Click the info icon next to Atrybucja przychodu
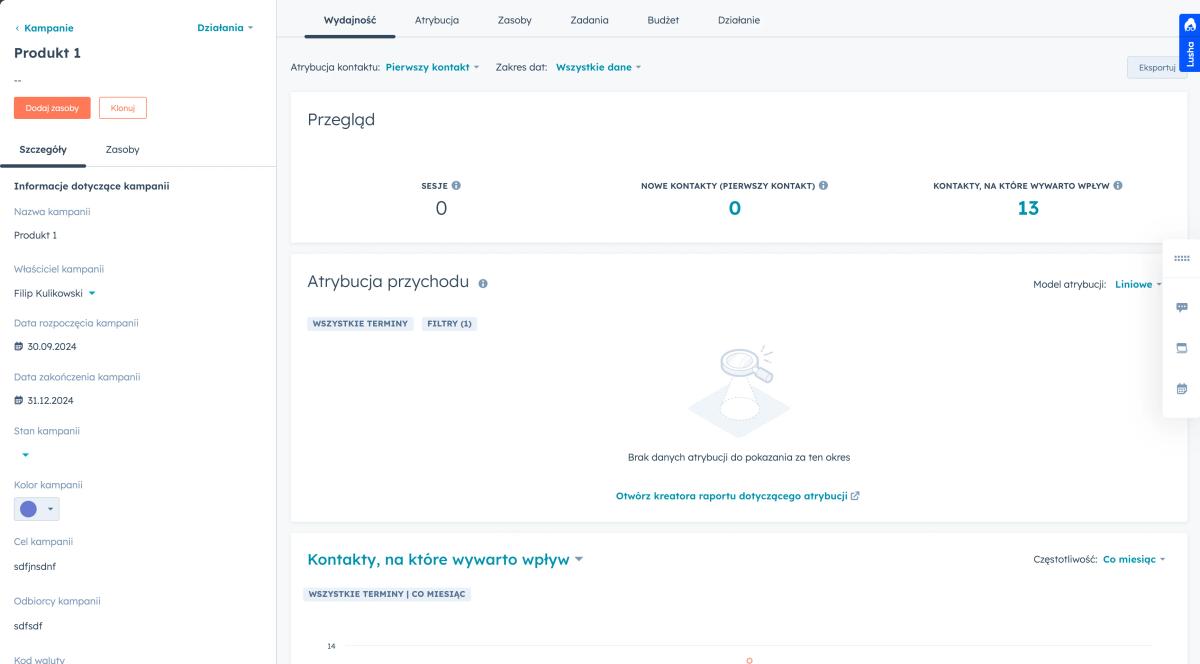This screenshot has width=1200, height=664. click(483, 284)
